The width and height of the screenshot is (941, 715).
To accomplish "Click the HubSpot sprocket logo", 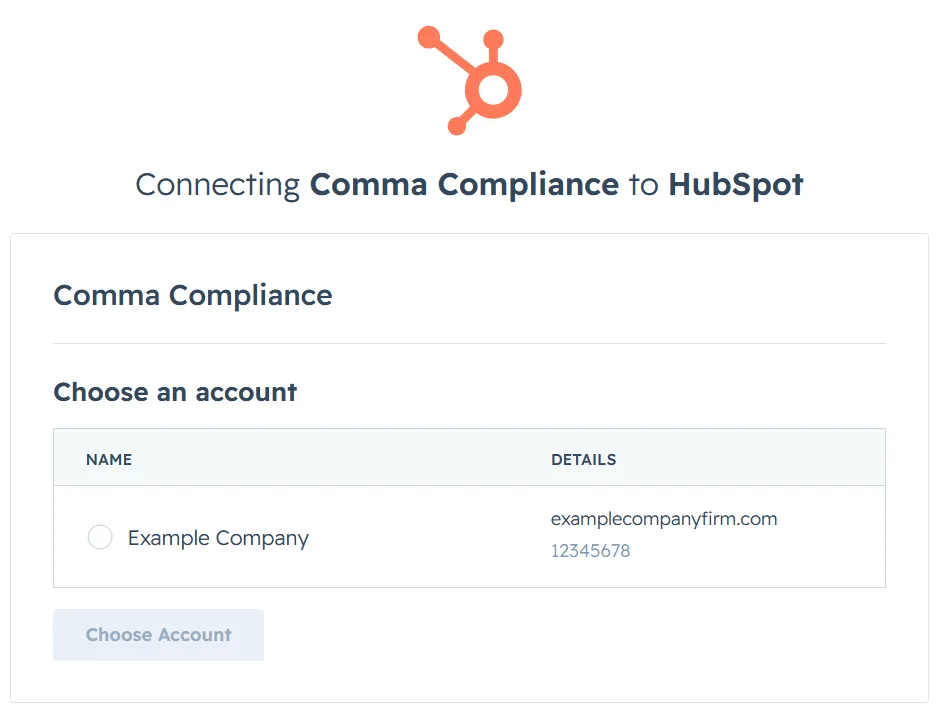I will point(469,80).
